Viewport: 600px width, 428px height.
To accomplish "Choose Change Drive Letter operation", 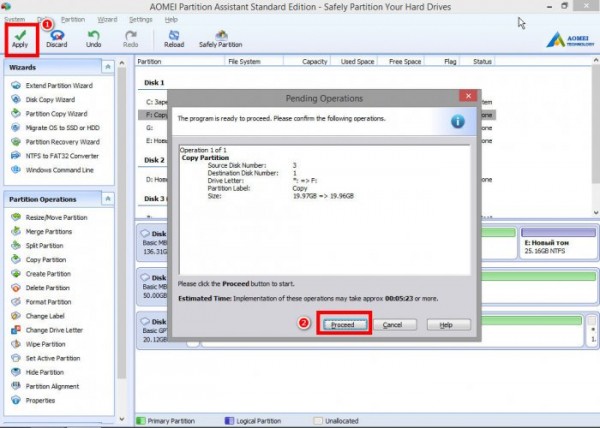I will (x=47, y=330).
